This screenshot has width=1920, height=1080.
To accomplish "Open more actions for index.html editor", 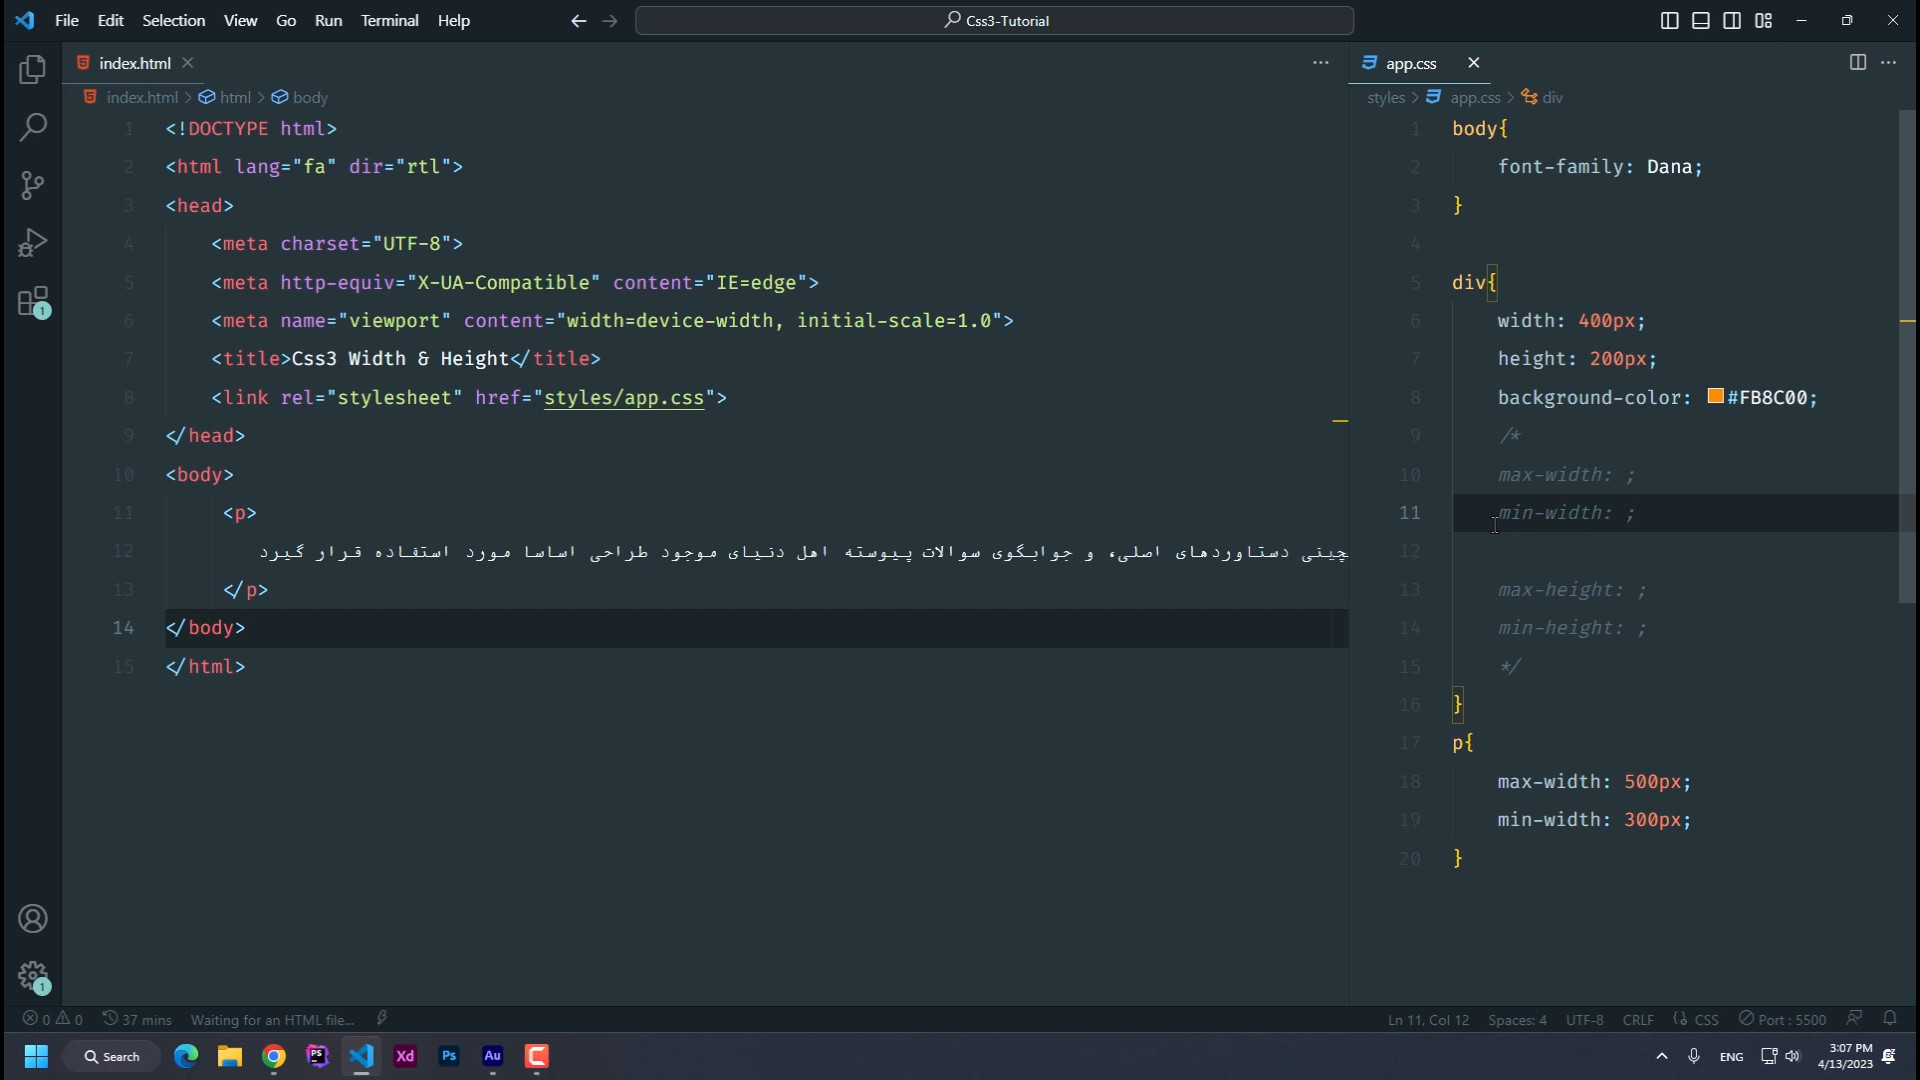I will click(1321, 62).
